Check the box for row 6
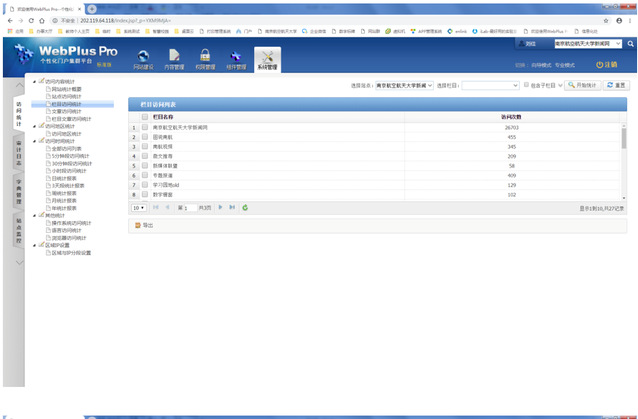638x419 pixels. coord(144,175)
